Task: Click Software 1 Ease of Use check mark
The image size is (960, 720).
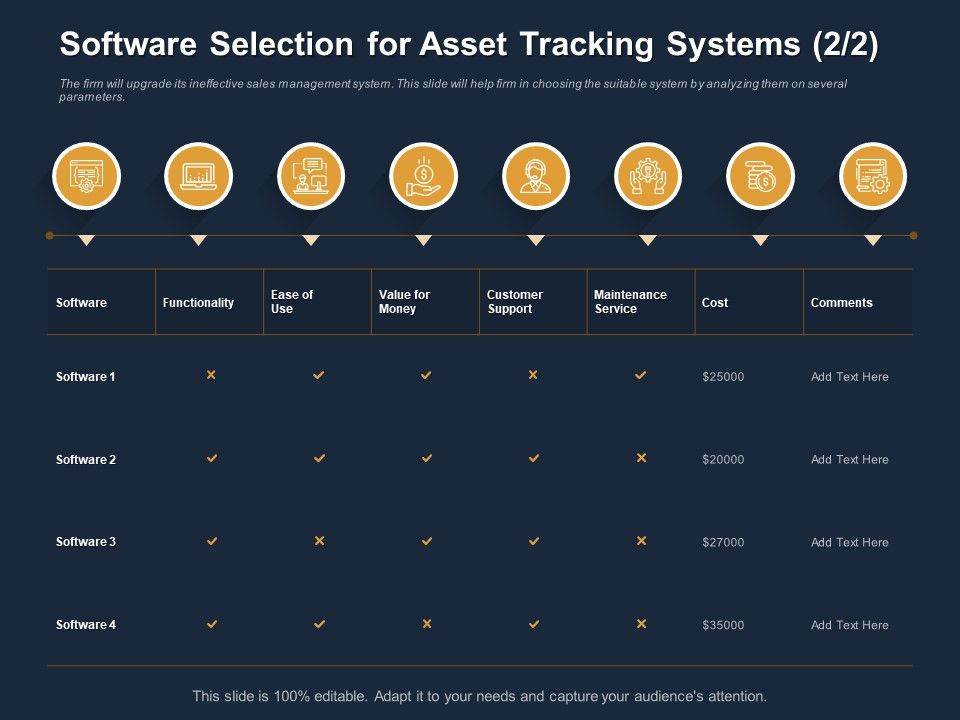Action: (x=319, y=375)
